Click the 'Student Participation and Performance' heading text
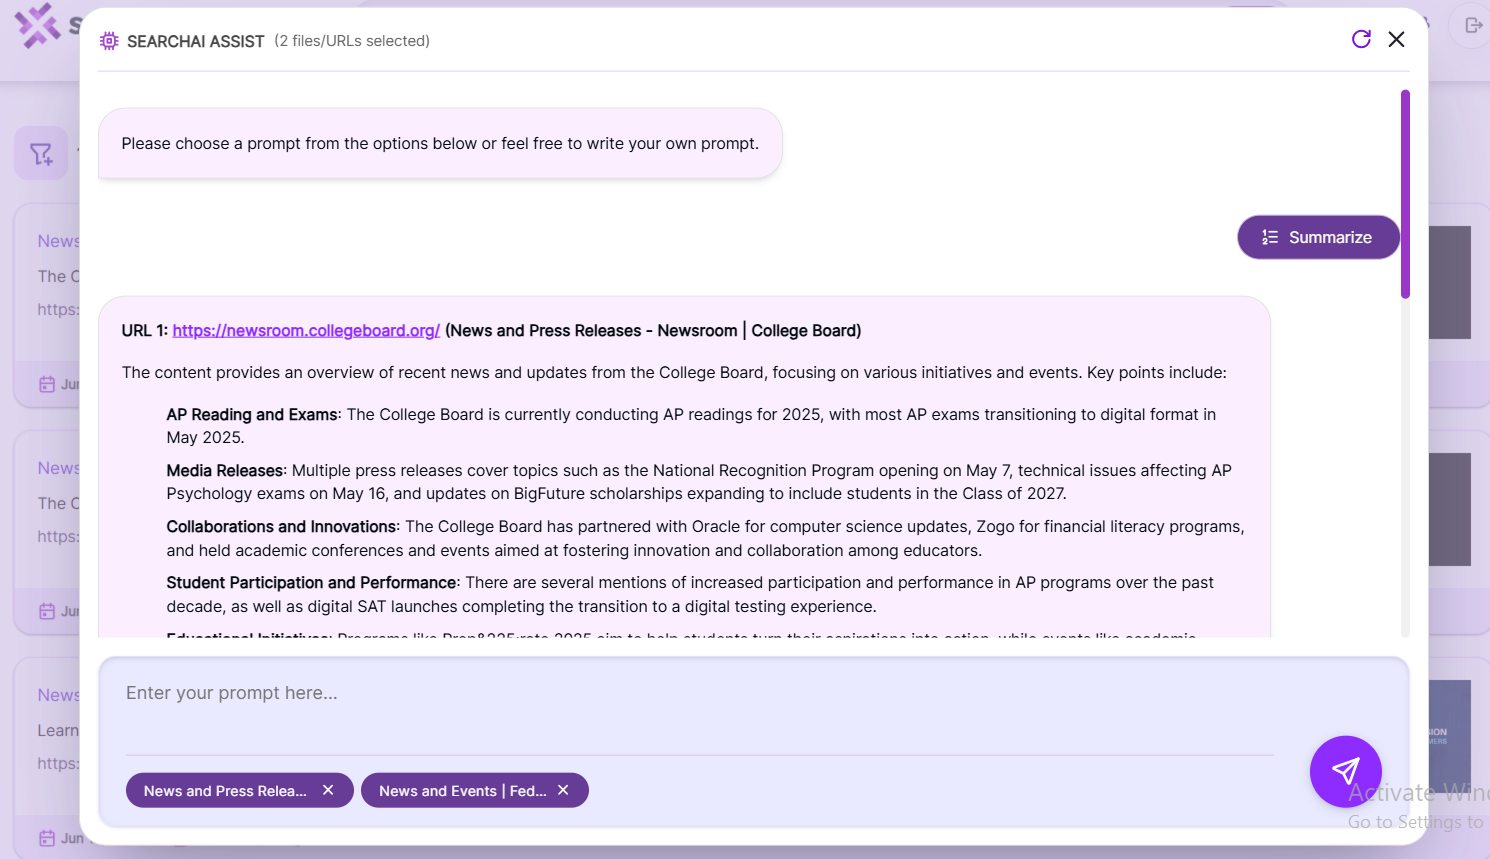The height and width of the screenshot is (859, 1490). click(311, 582)
